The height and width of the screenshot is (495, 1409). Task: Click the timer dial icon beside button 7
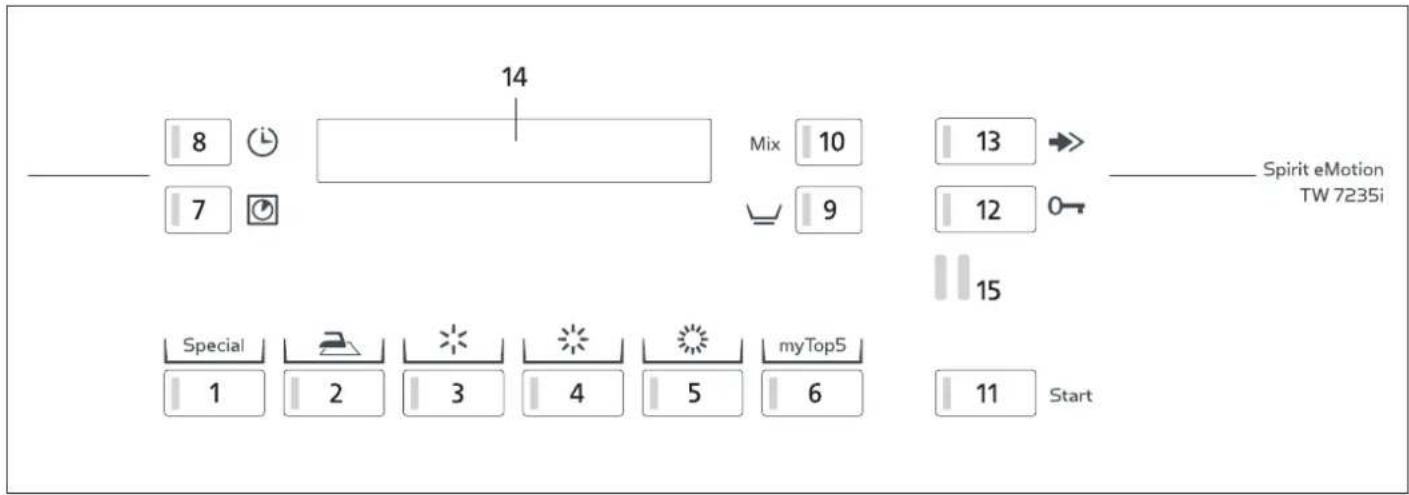[262, 210]
